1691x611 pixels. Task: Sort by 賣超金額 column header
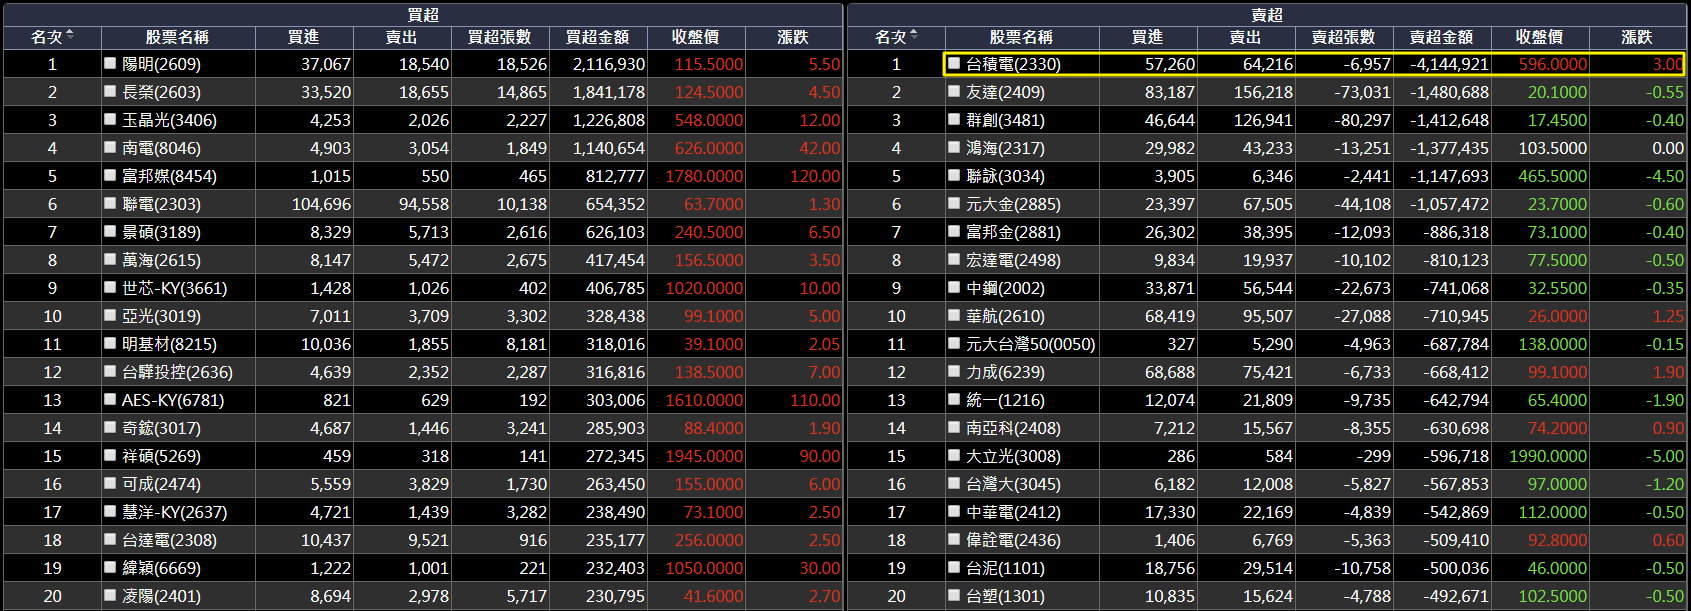(x=1441, y=37)
